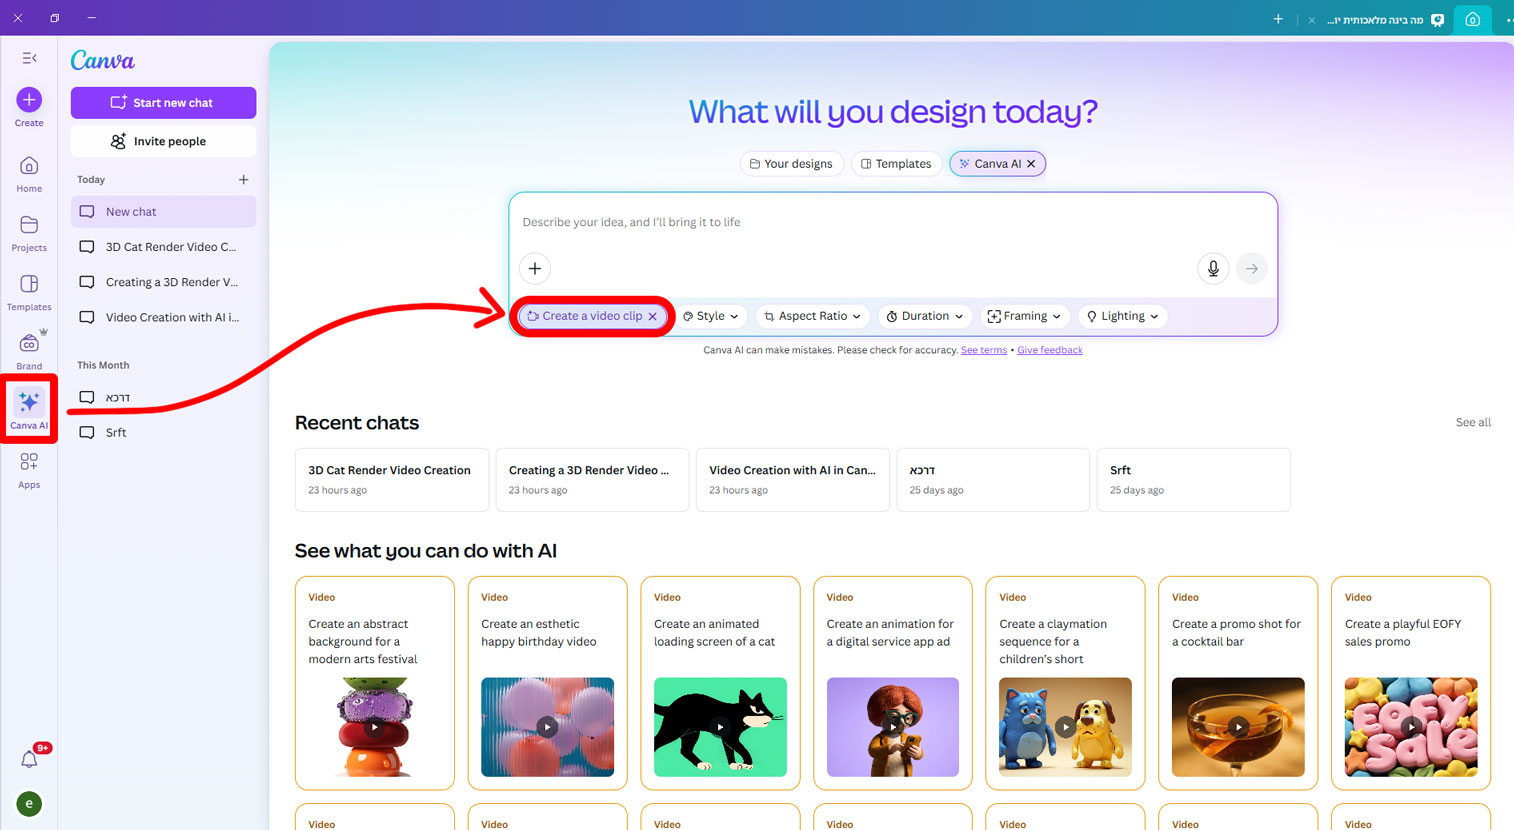The width and height of the screenshot is (1514, 830).
Task: Open the דרכא recent chat card
Action: click(x=993, y=480)
